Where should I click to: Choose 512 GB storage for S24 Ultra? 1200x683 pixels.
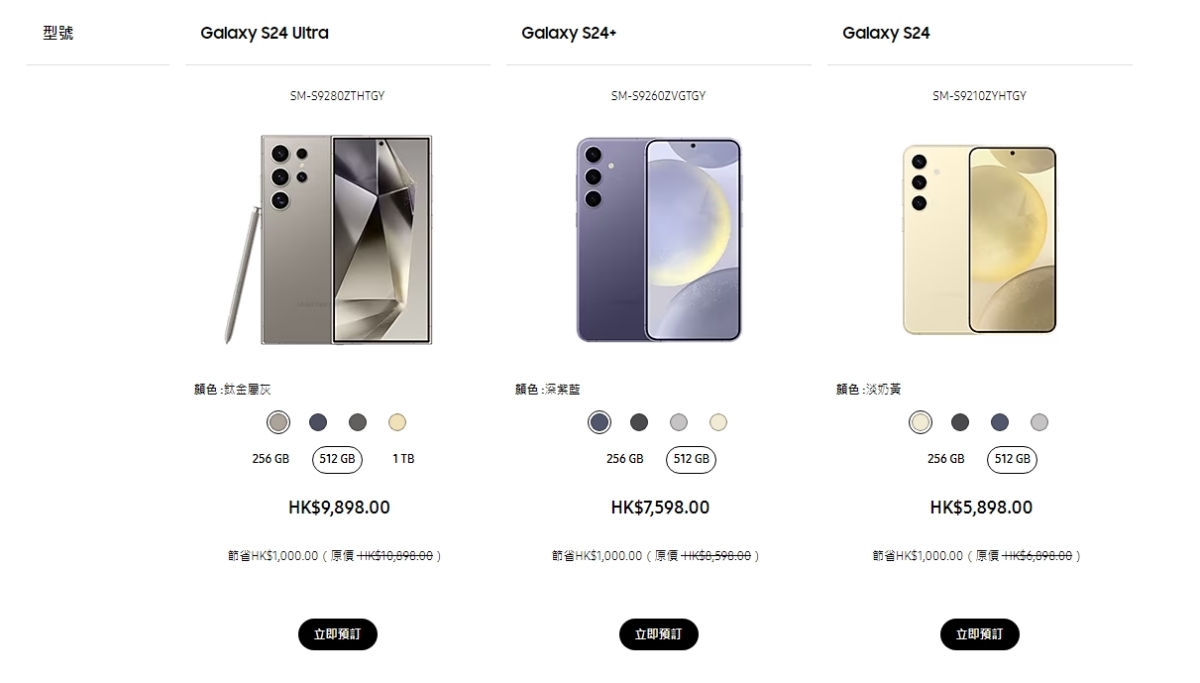tap(338, 459)
